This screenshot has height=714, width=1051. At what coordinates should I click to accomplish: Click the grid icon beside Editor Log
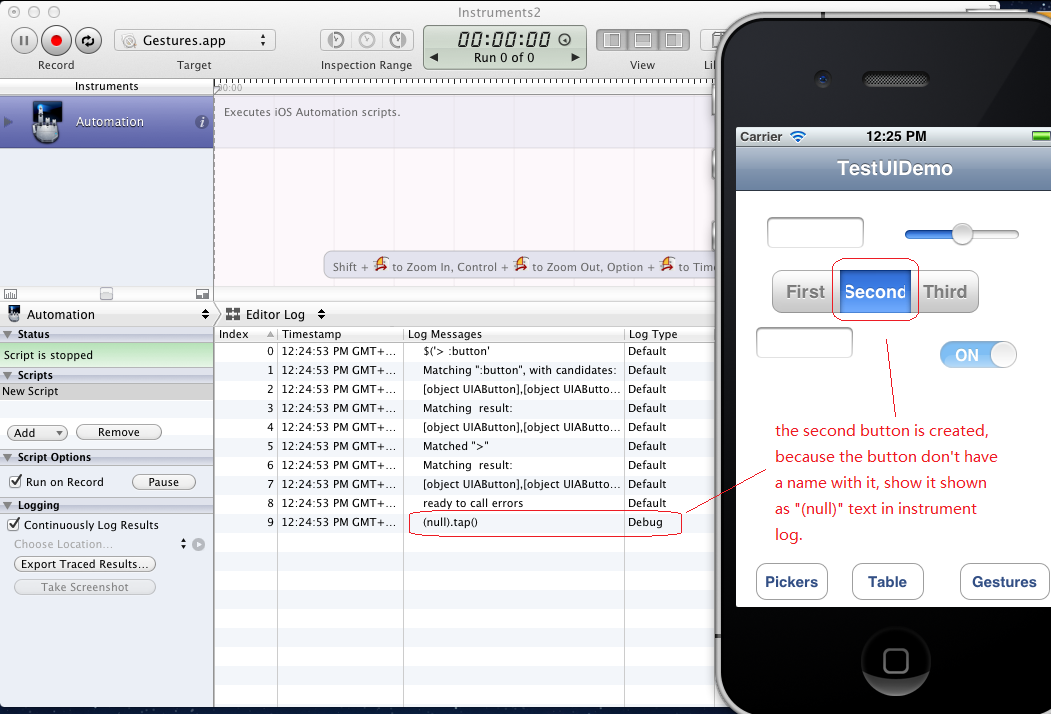(233, 314)
